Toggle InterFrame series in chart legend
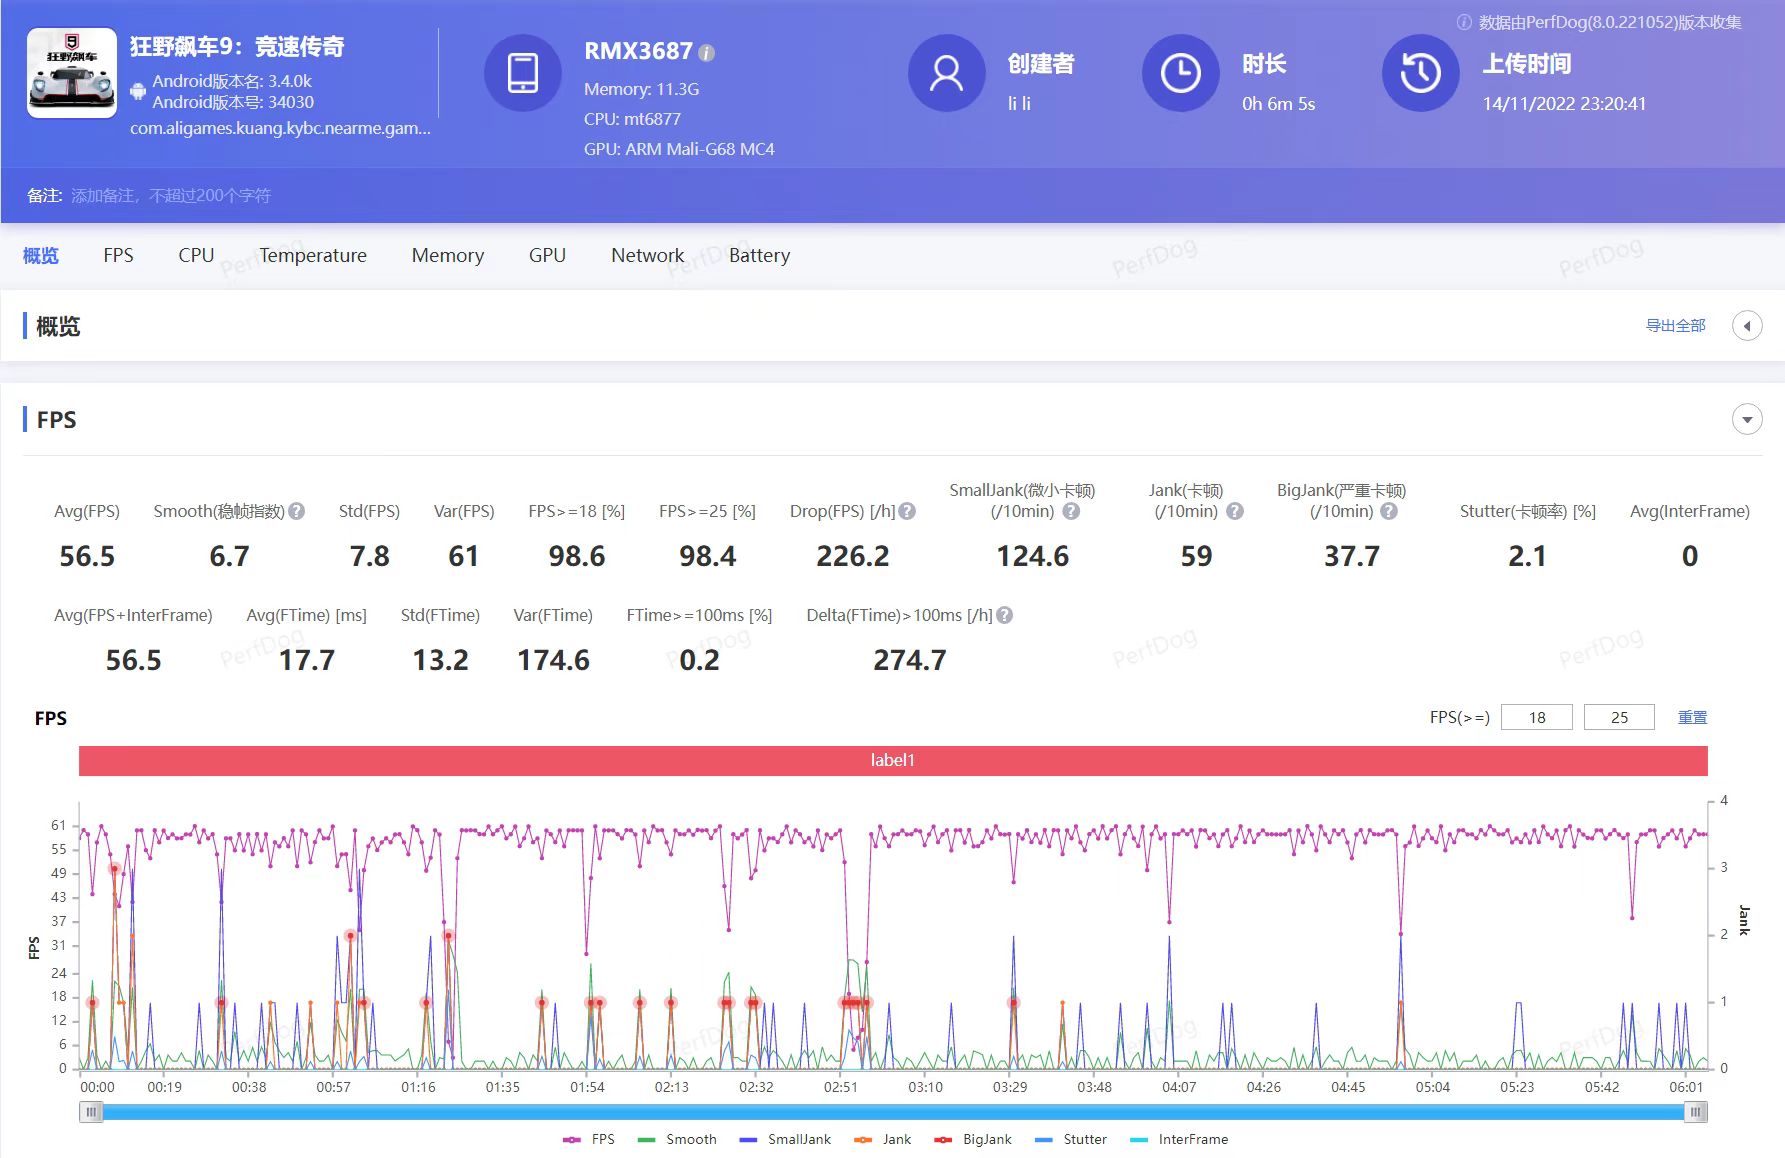The width and height of the screenshot is (1785, 1158). [1179, 1139]
